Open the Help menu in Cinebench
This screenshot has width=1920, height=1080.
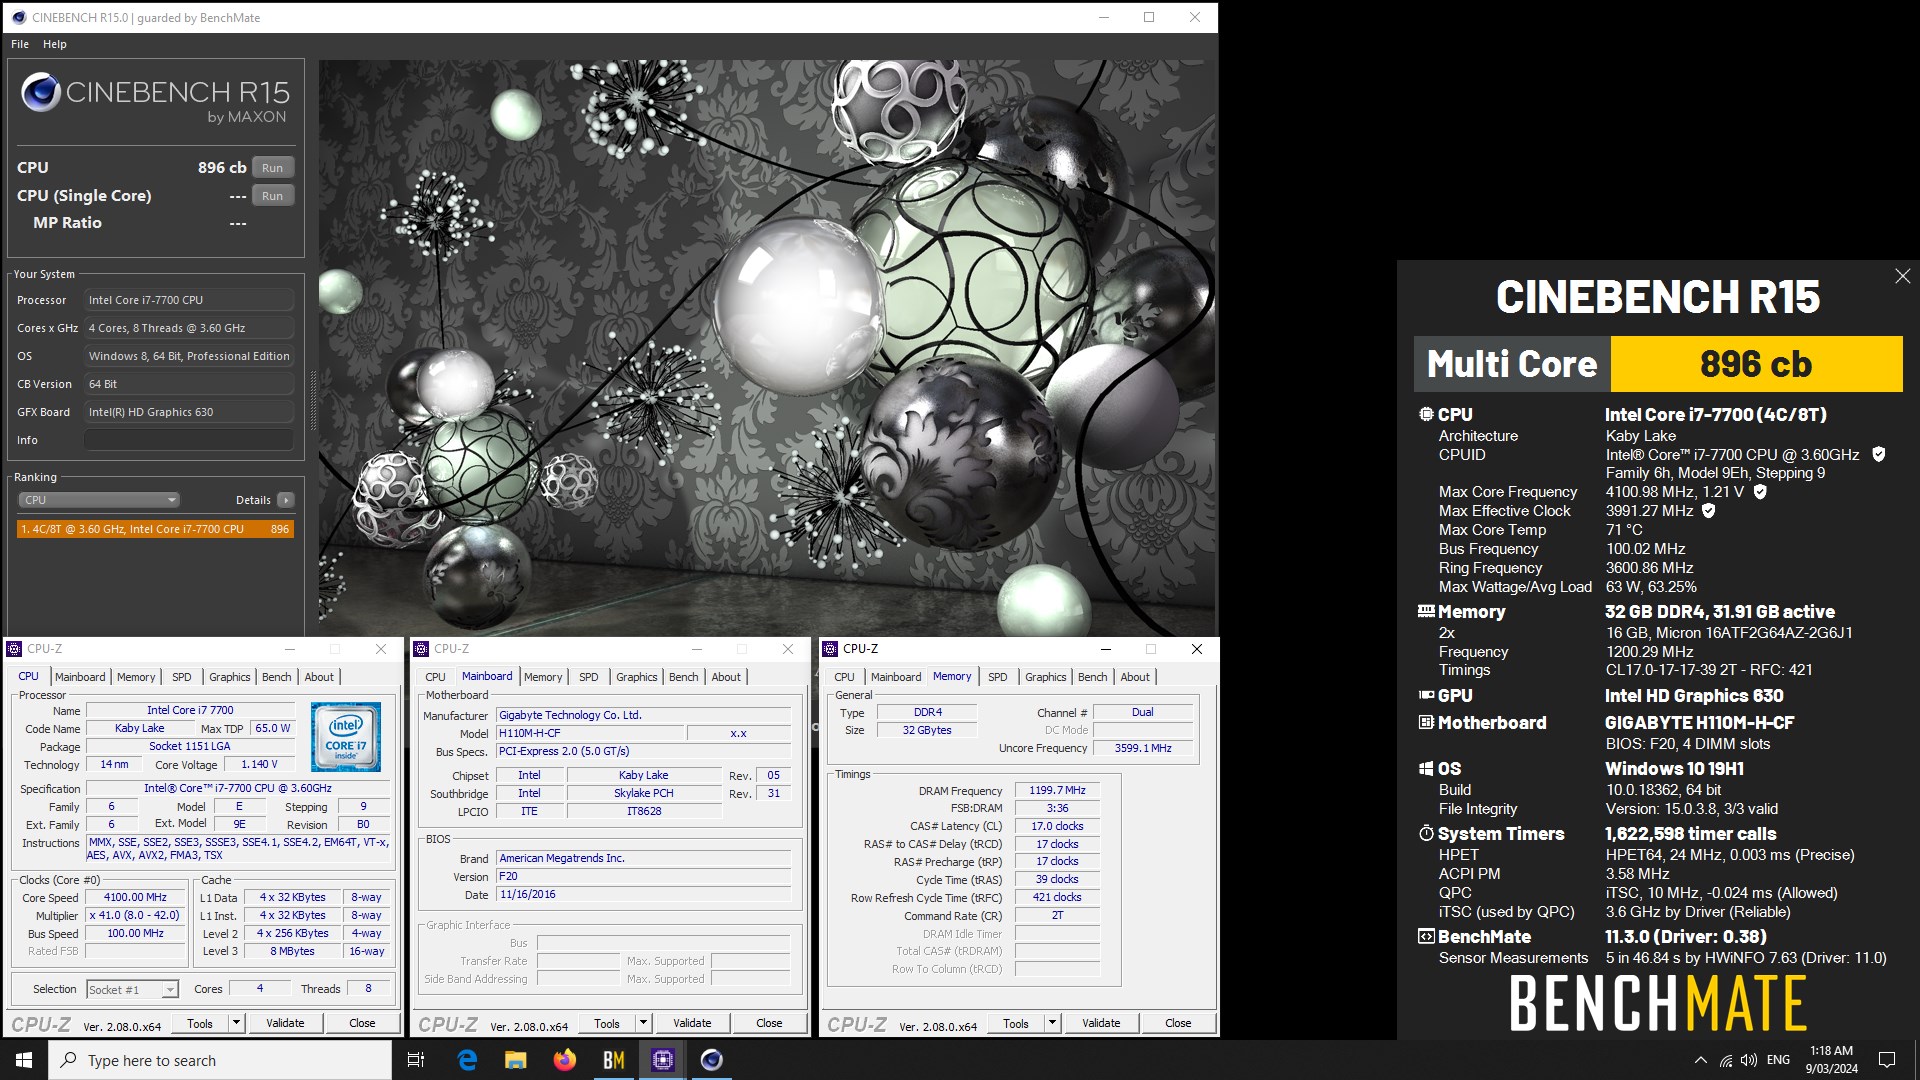tap(55, 44)
